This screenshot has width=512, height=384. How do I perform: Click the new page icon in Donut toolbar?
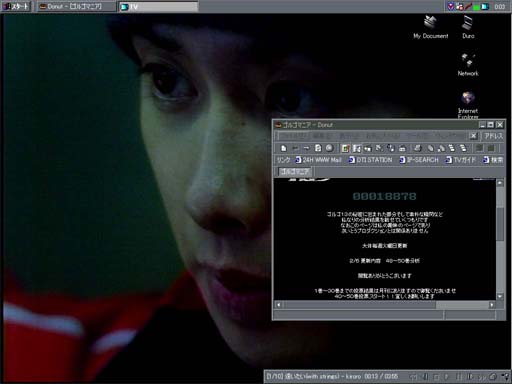click(x=283, y=148)
